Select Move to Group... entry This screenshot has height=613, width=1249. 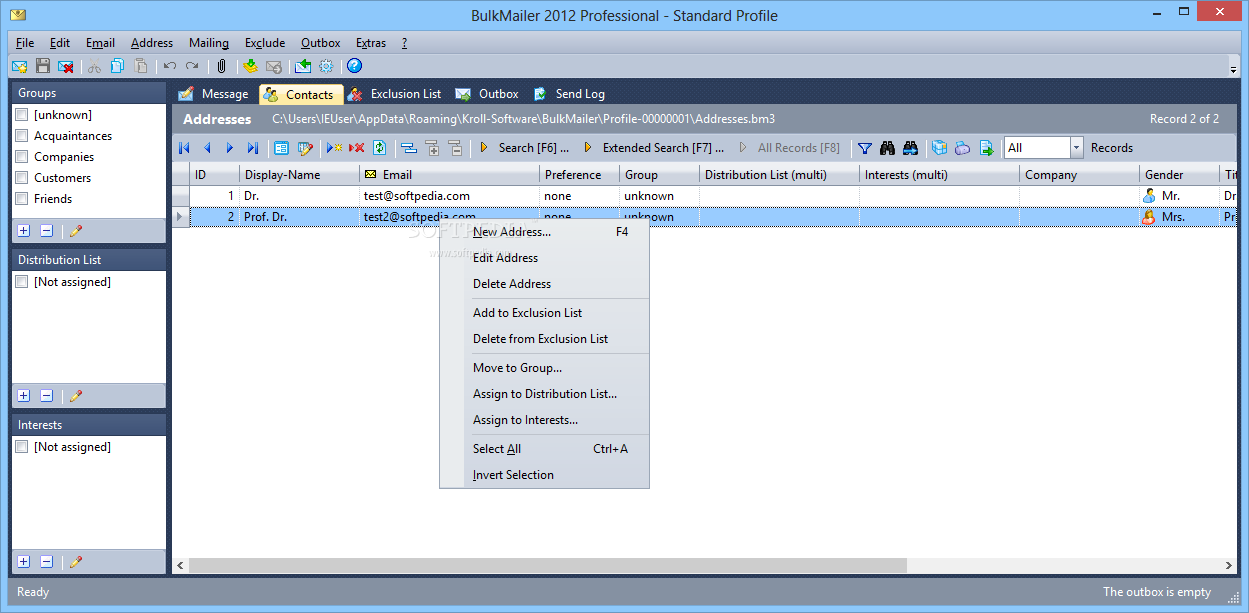[544, 368]
